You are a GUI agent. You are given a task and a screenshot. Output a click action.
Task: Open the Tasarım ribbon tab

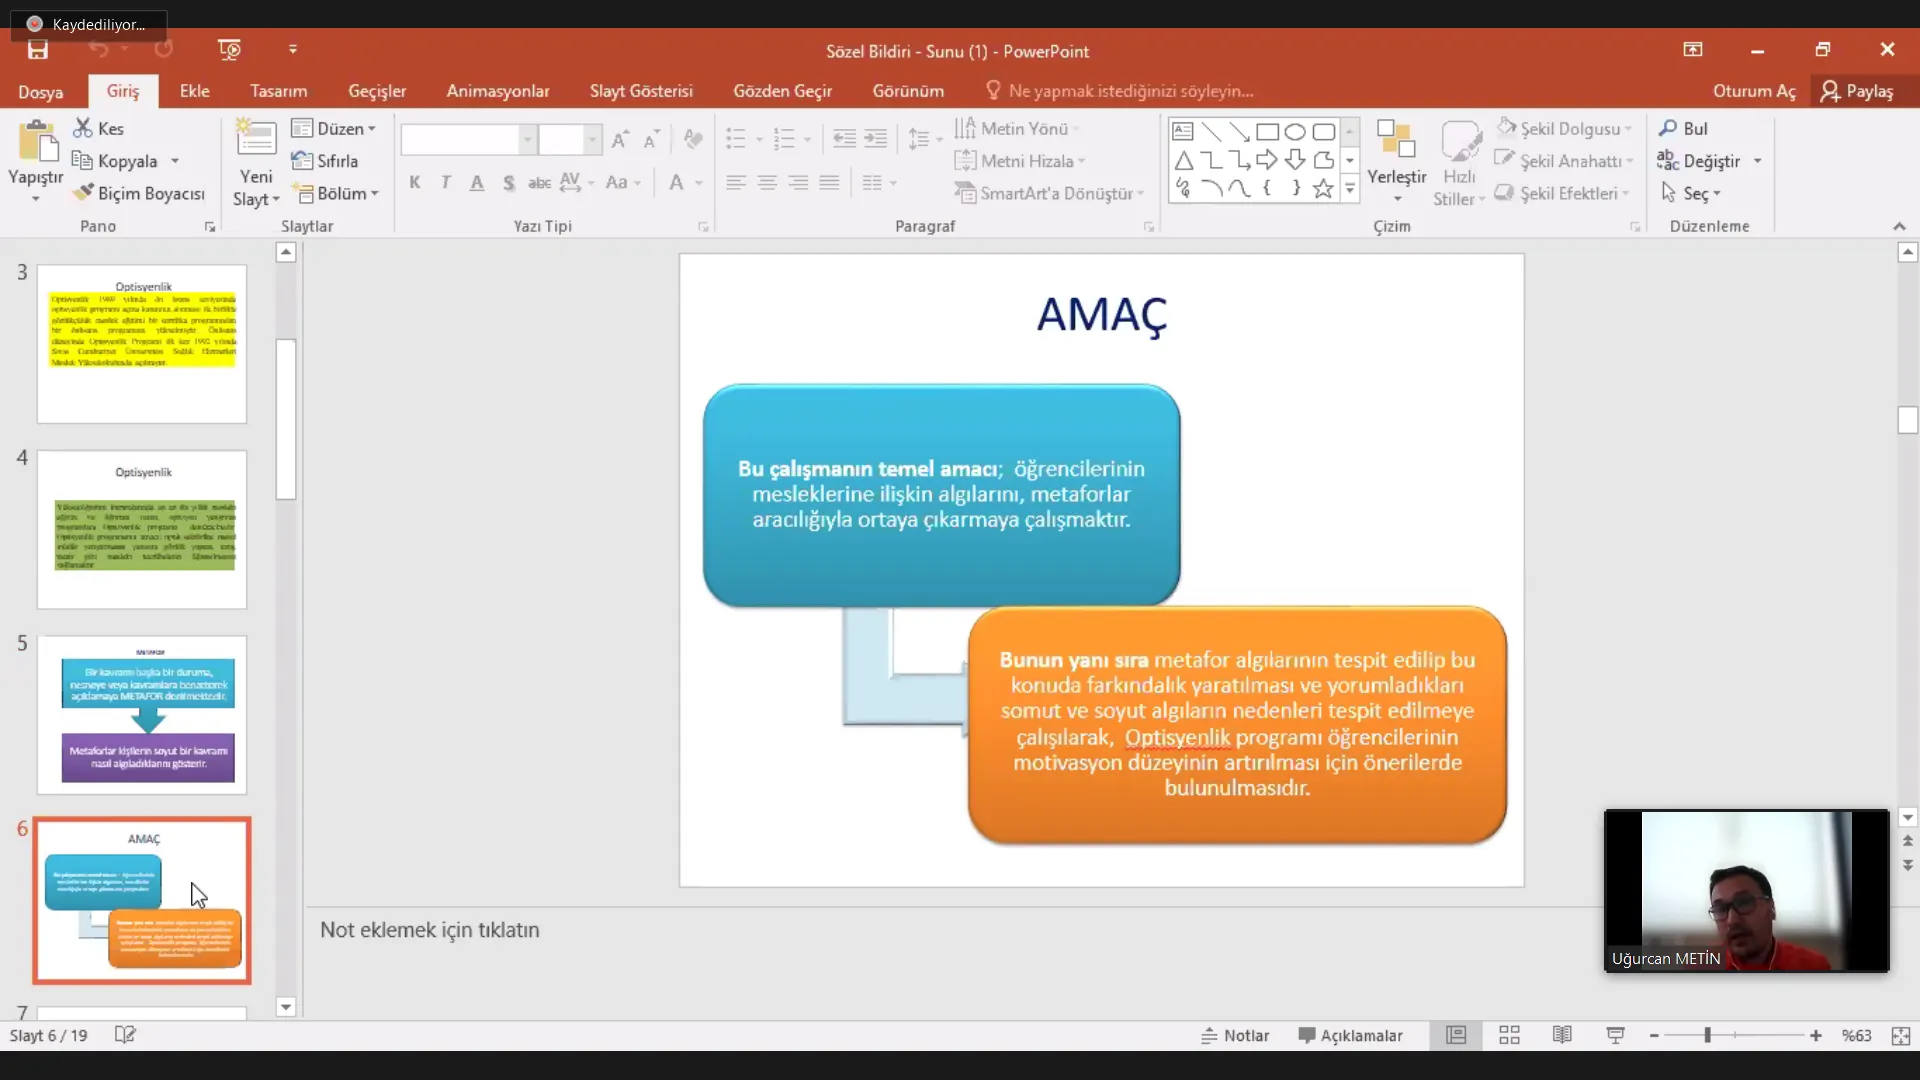(278, 91)
